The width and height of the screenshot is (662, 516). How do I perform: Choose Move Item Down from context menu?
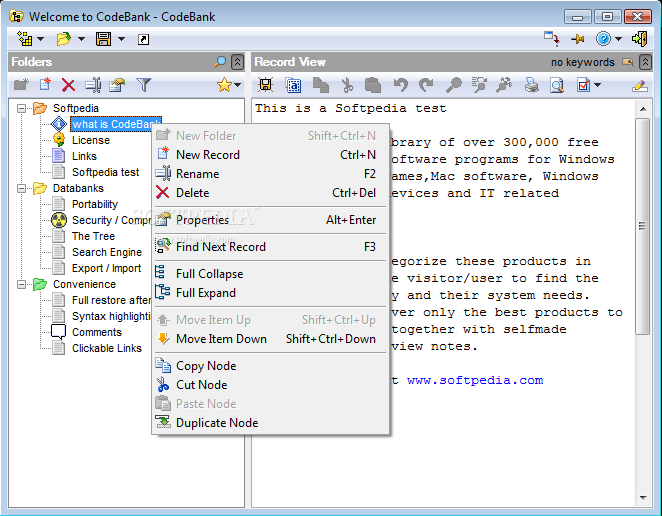(270, 339)
